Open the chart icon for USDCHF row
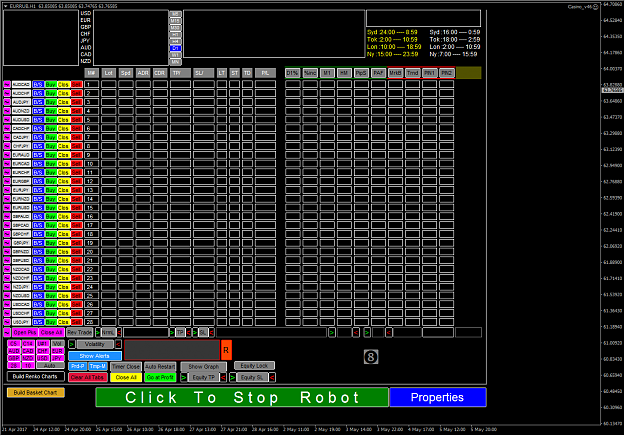Screen dimensions: 625x436 7,313
